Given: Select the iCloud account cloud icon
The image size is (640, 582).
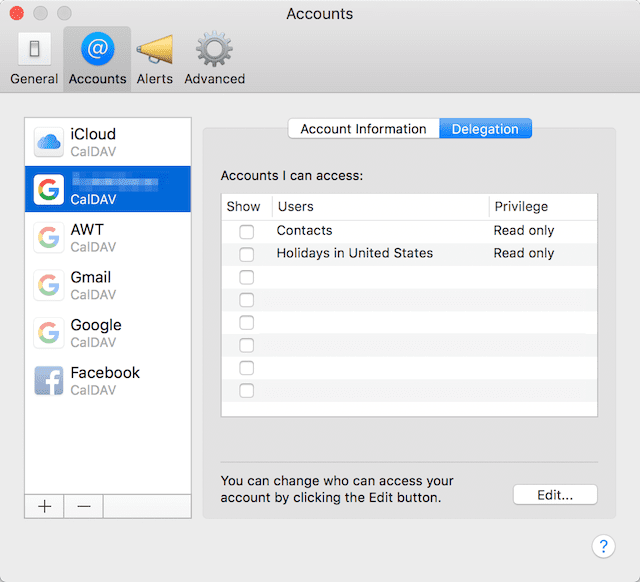Looking at the screenshot, I should tap(49, 142).
